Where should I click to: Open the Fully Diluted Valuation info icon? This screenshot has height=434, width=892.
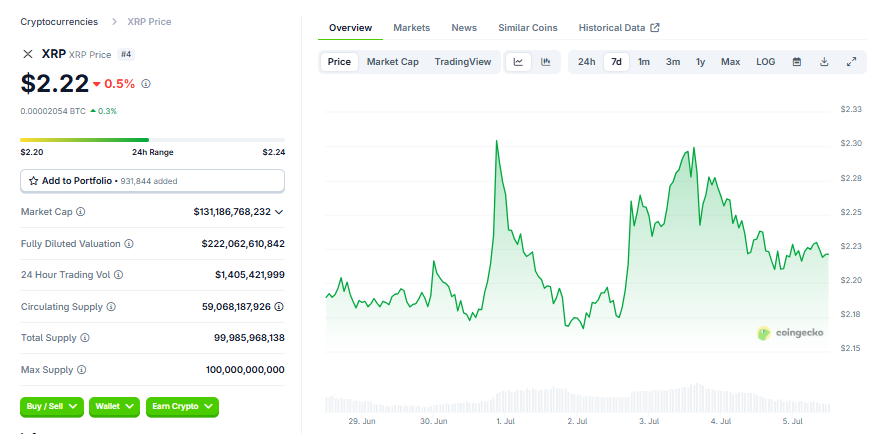[x=129, y=243]
